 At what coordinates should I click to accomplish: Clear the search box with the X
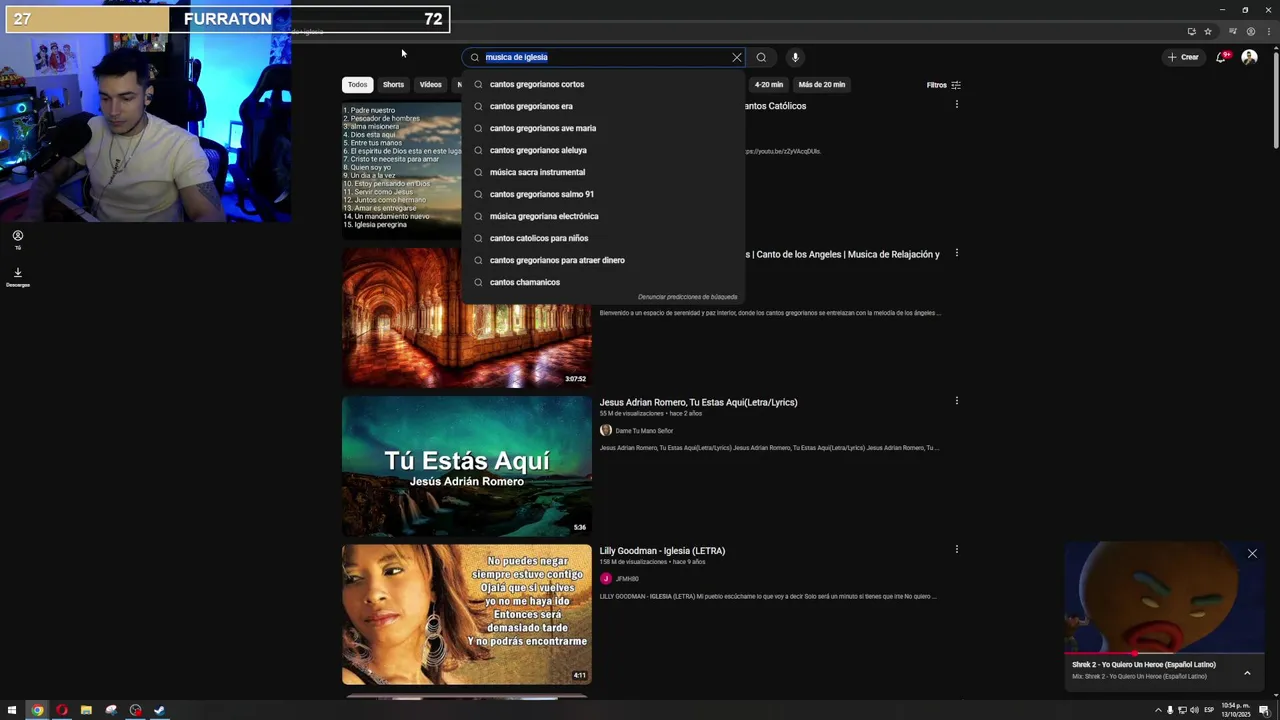pyautogui.click(x=737, y=57)
